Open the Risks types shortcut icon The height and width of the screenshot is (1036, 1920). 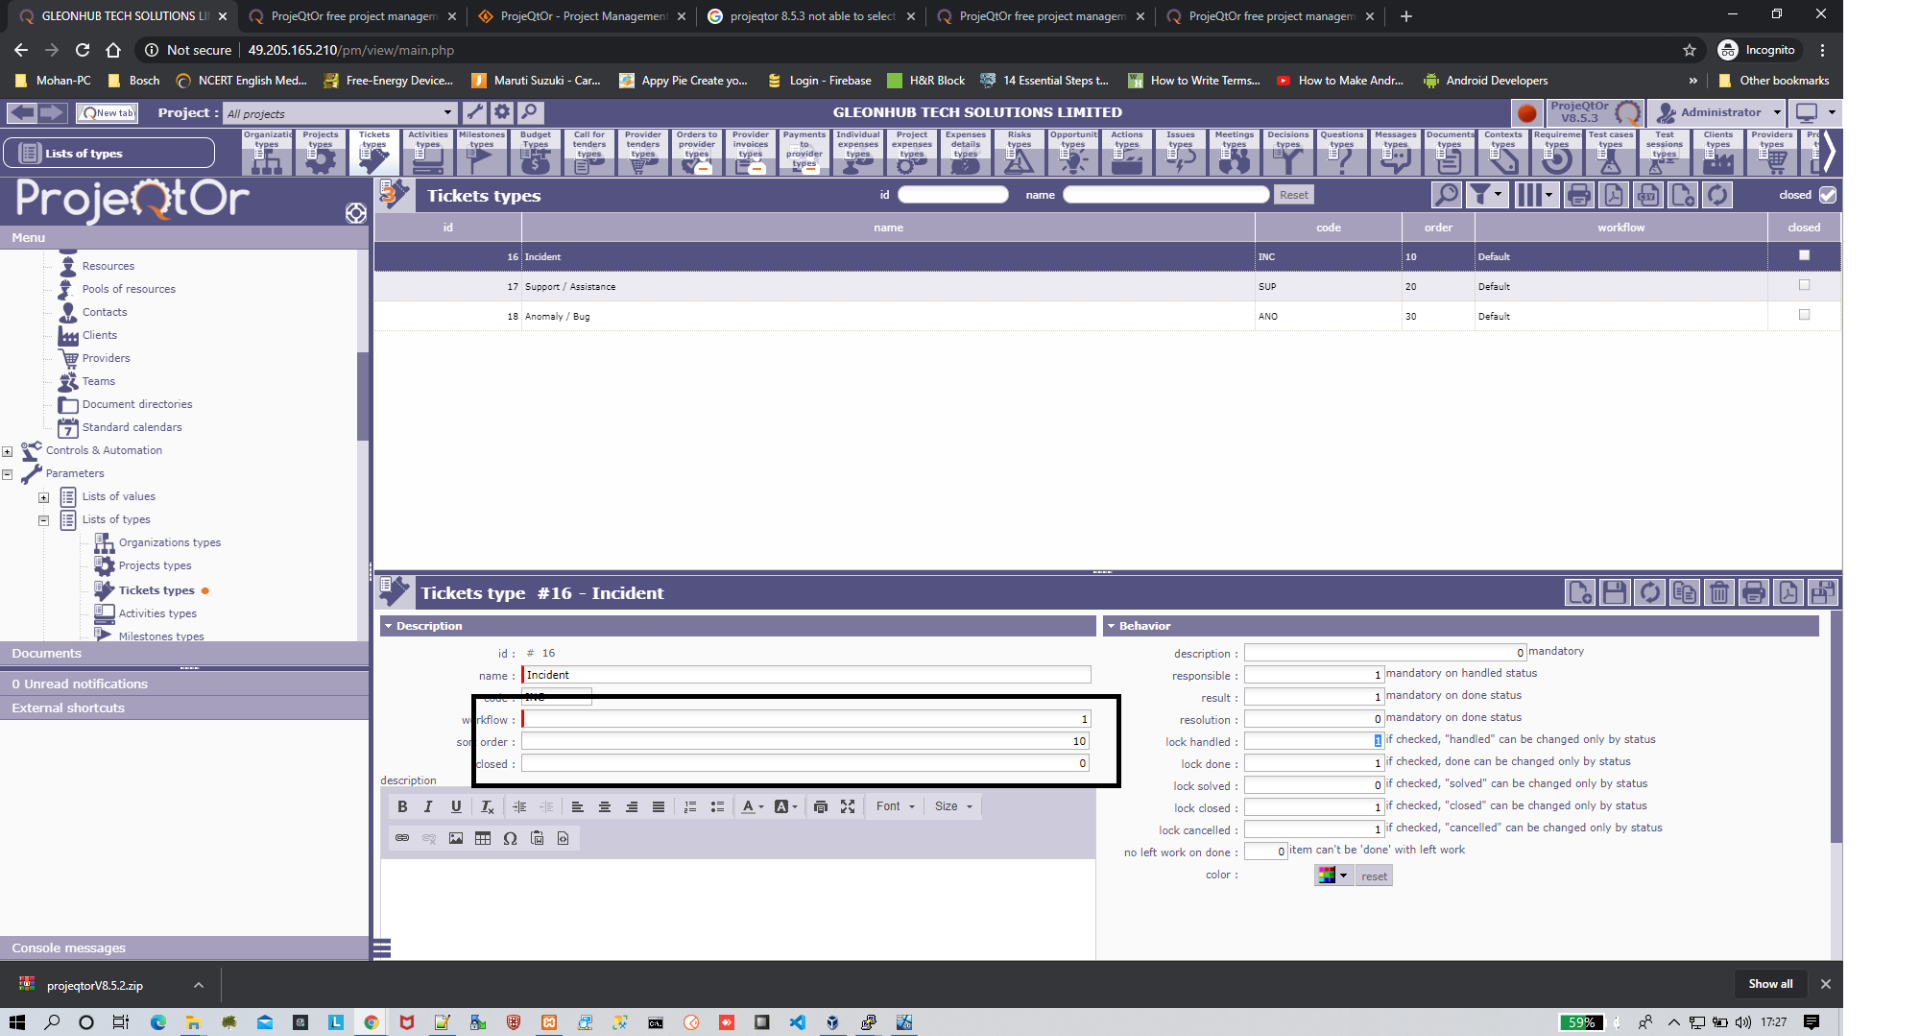click(1019, 153)
